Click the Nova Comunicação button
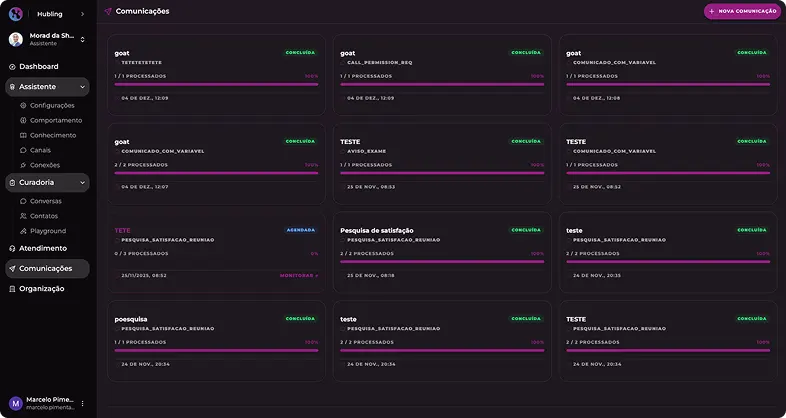The height and width of the screenshot is (418, 786). pos(742,11)
